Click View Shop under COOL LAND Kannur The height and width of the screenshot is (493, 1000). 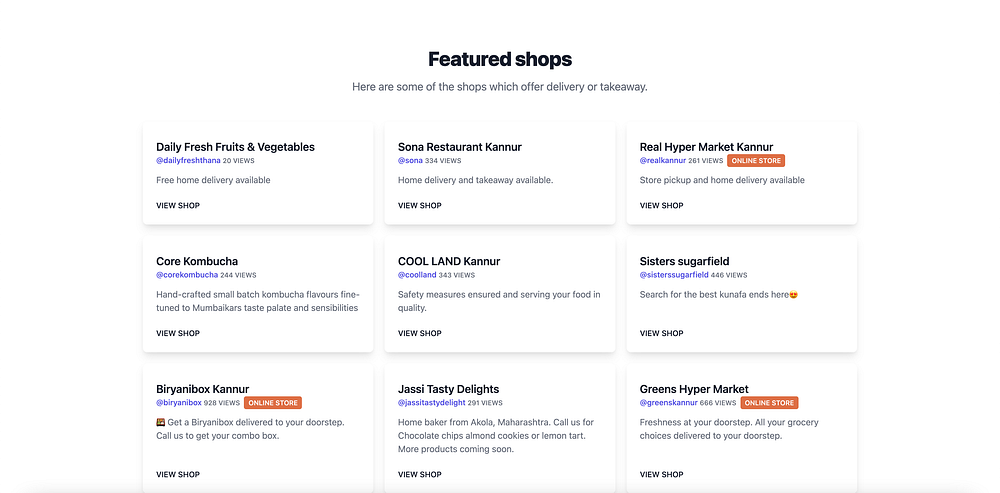(x=420, y=333)
